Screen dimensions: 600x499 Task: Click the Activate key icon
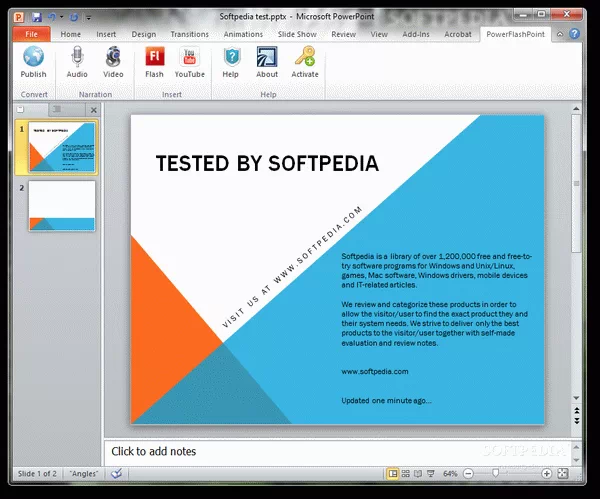[305, 58]
